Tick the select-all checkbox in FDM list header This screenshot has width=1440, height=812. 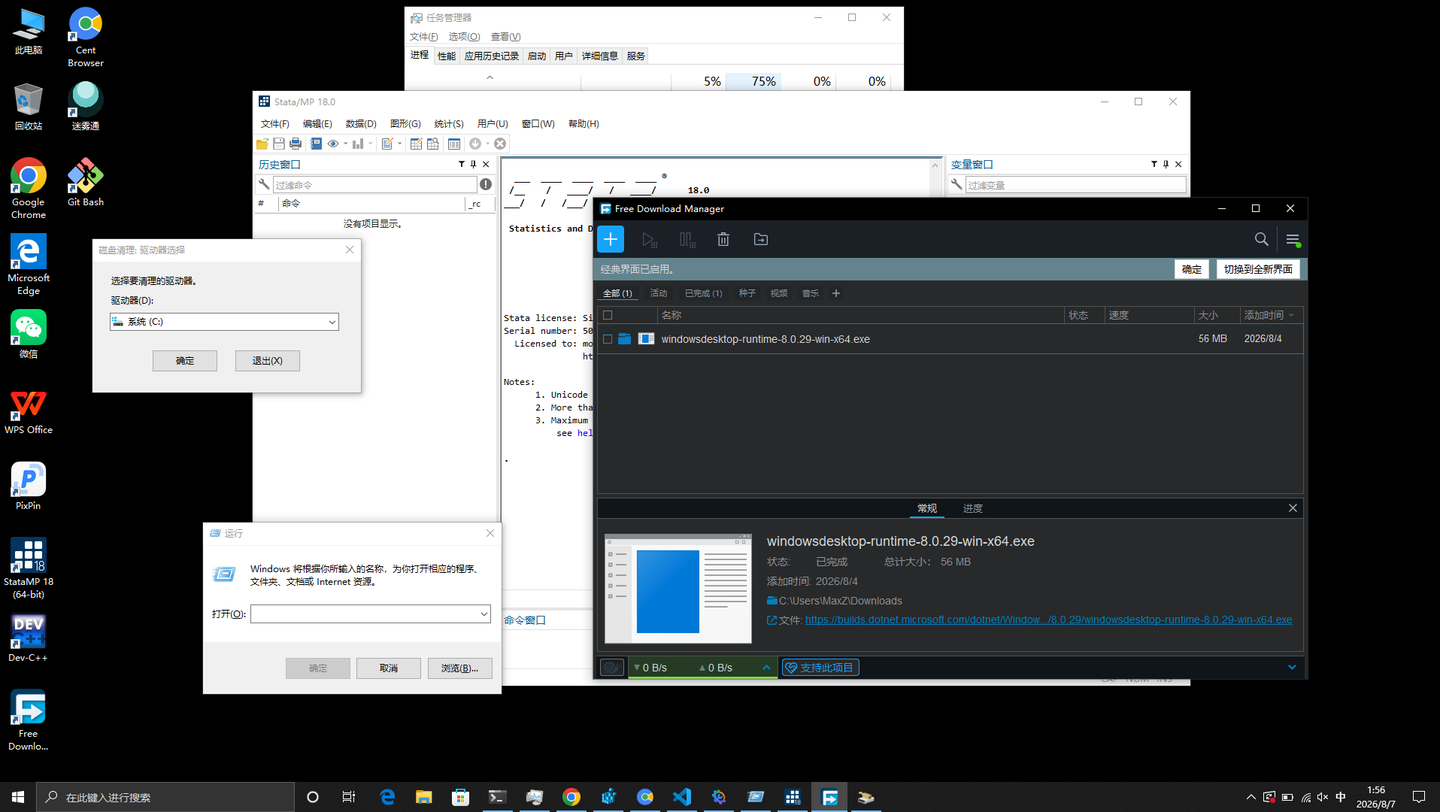click(607, 315)
